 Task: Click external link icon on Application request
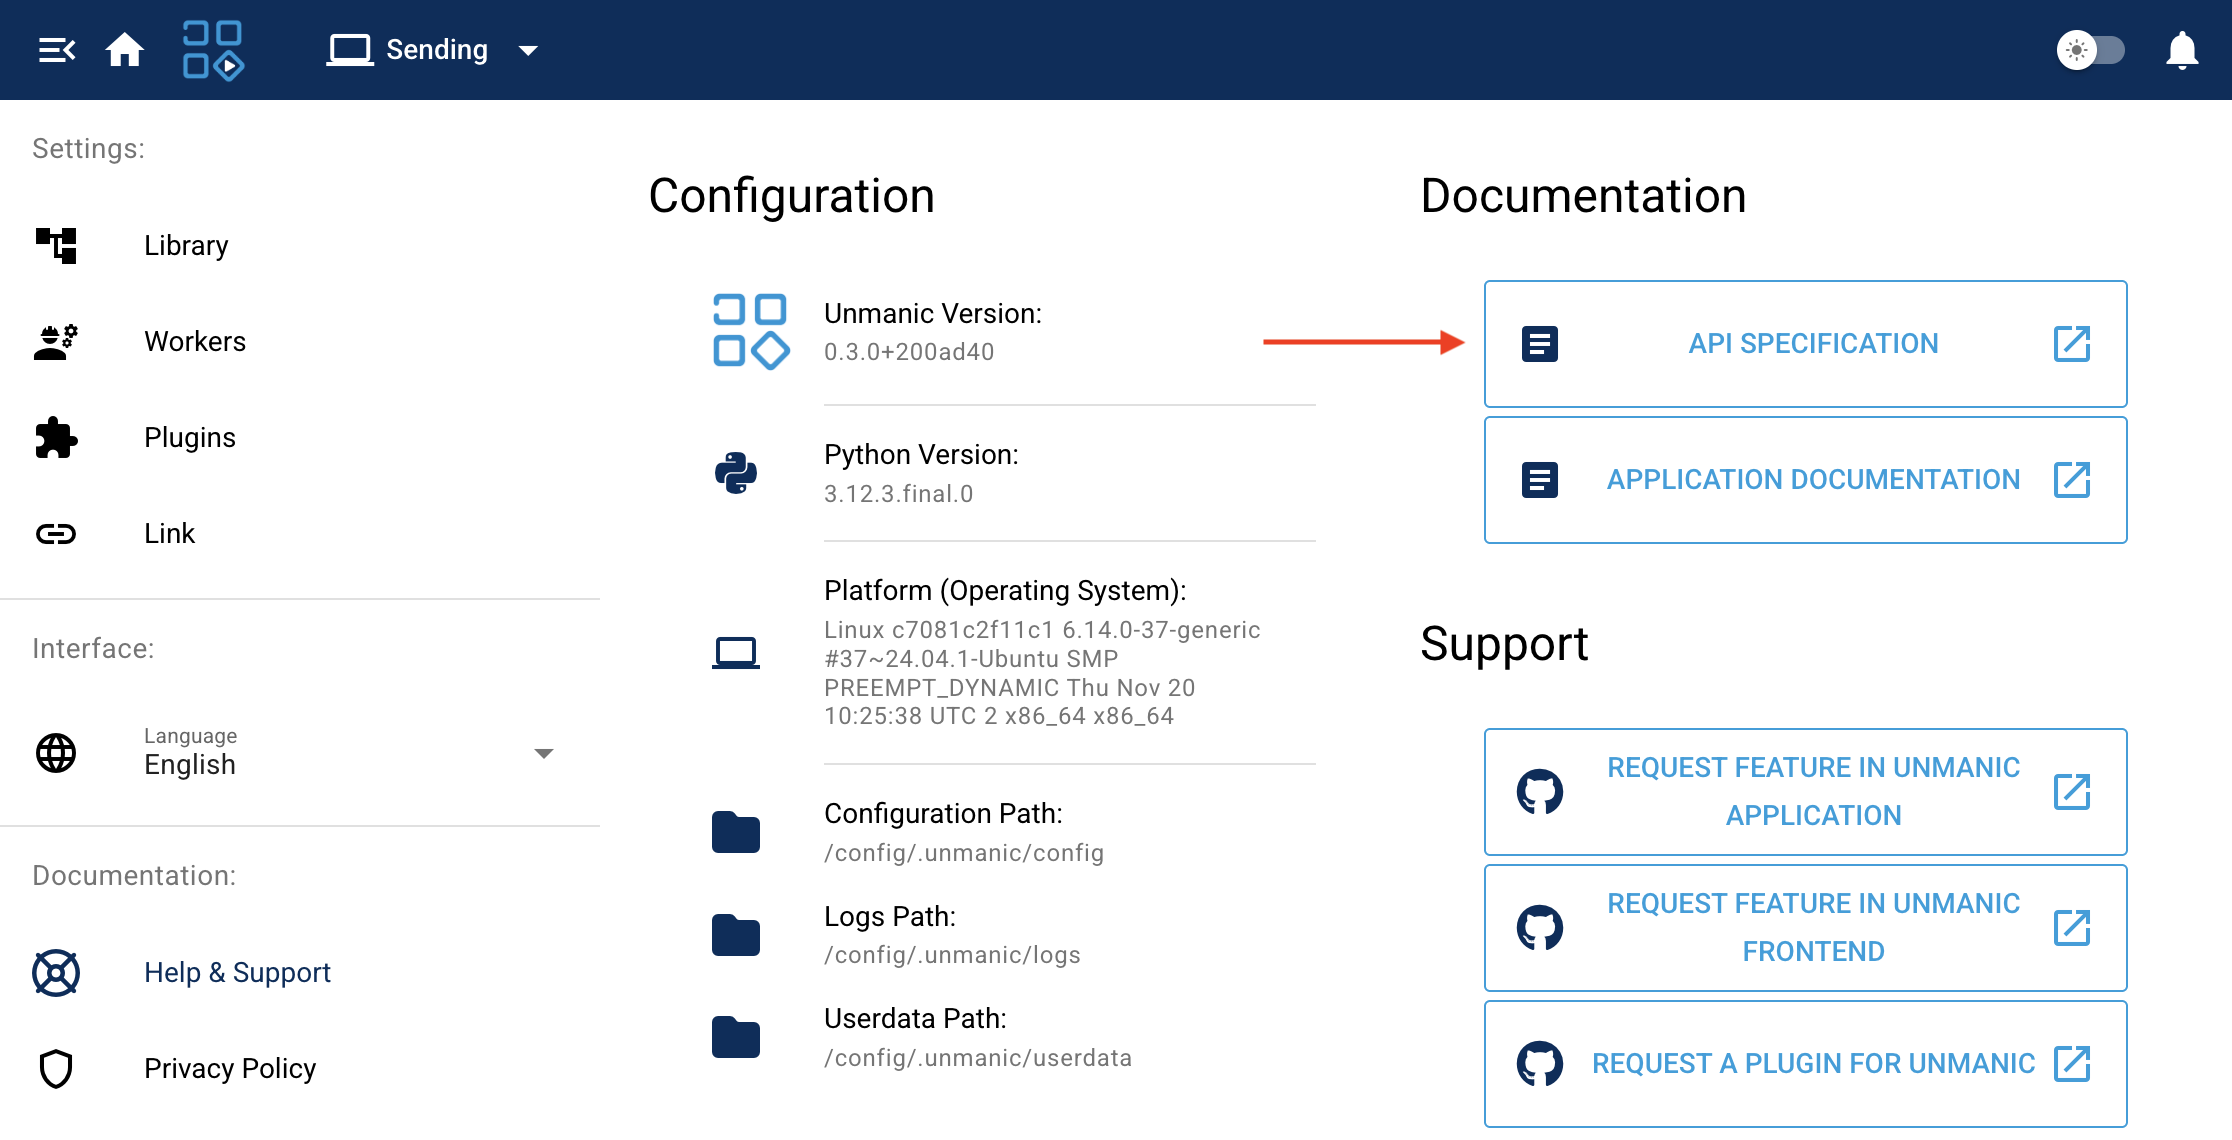point(2071,792)
